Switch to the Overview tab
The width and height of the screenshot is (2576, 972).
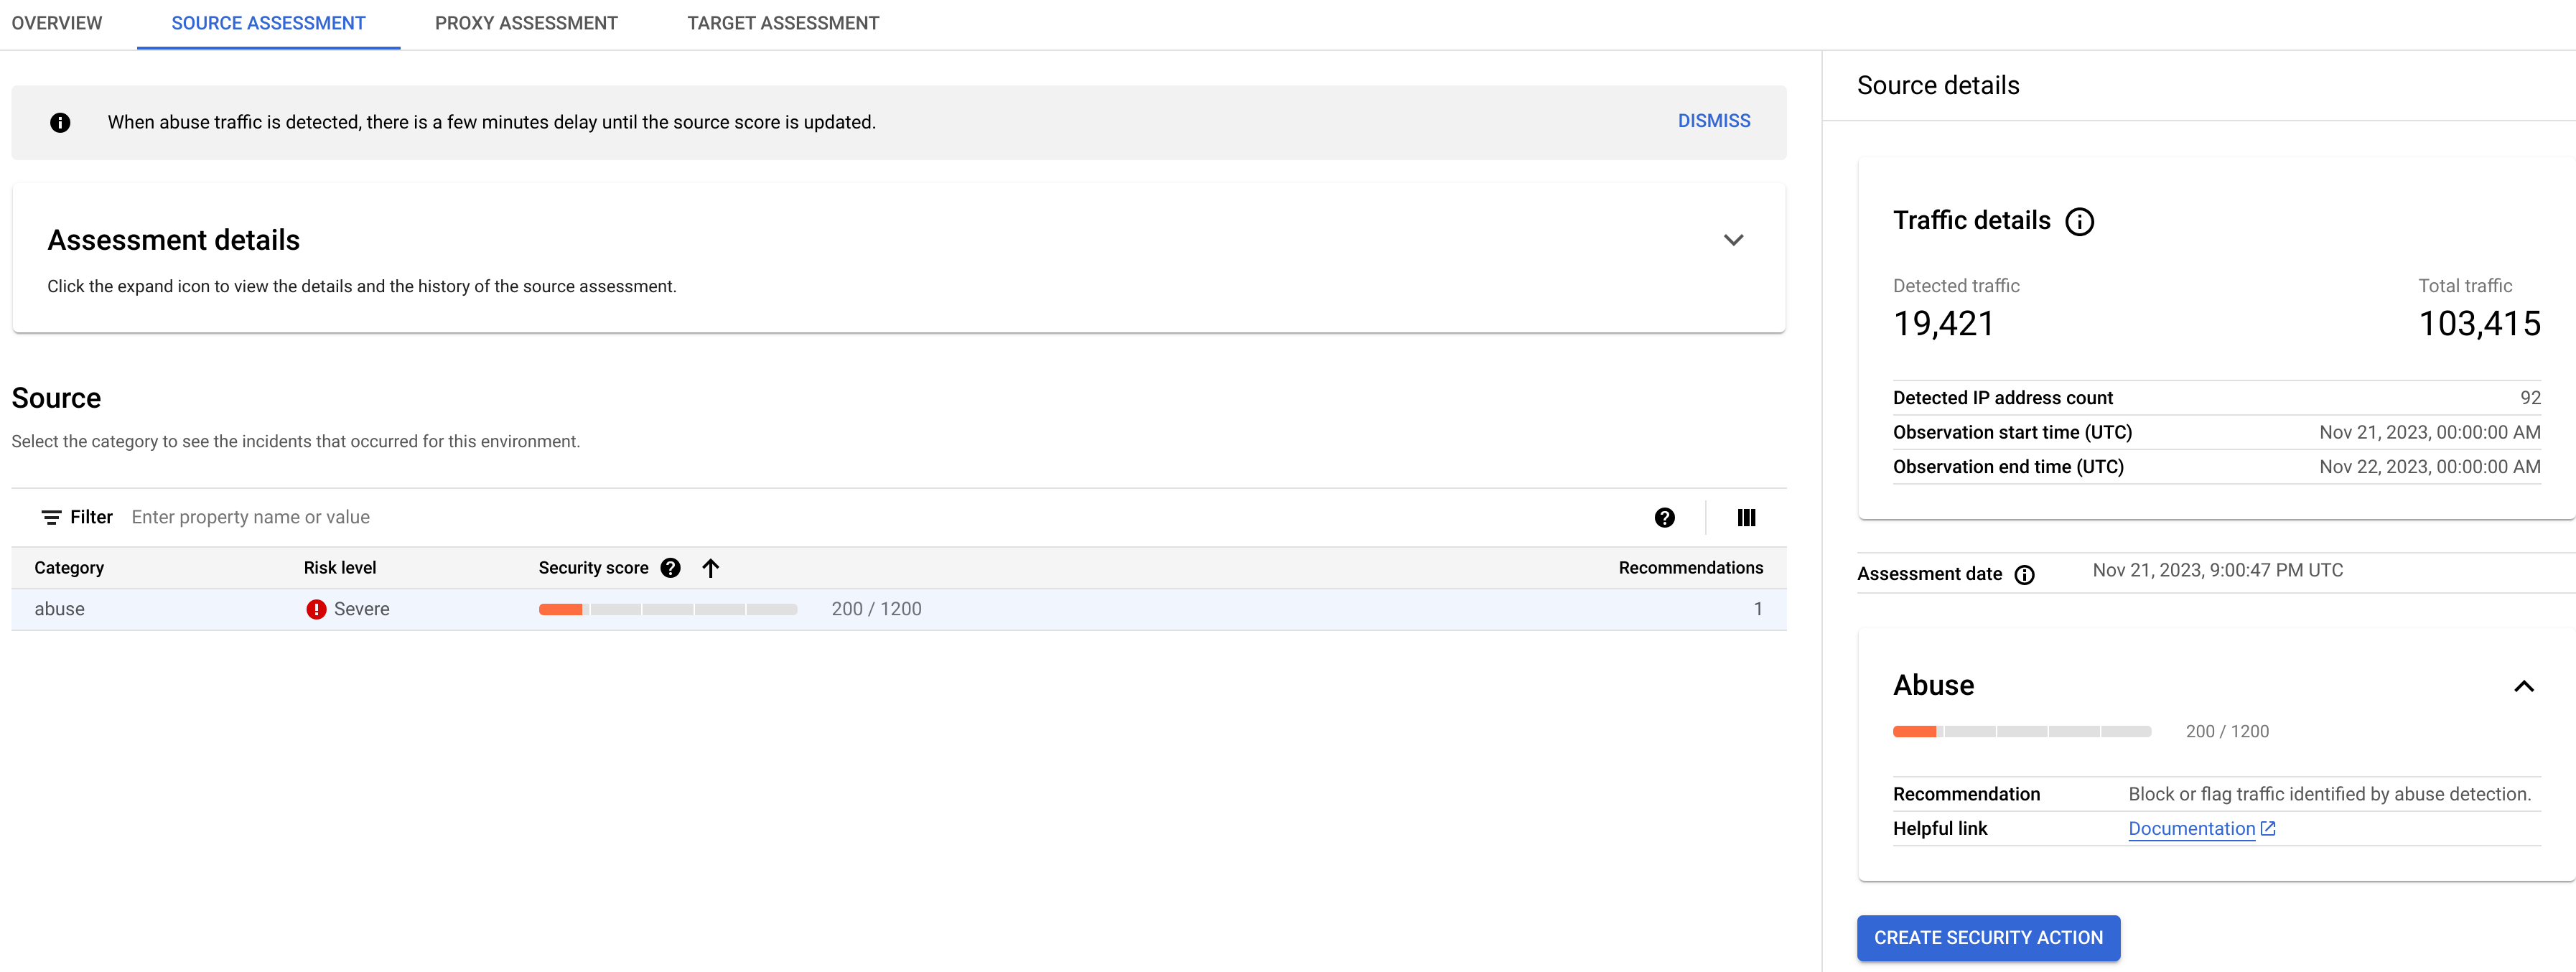[x=56, y=22]
